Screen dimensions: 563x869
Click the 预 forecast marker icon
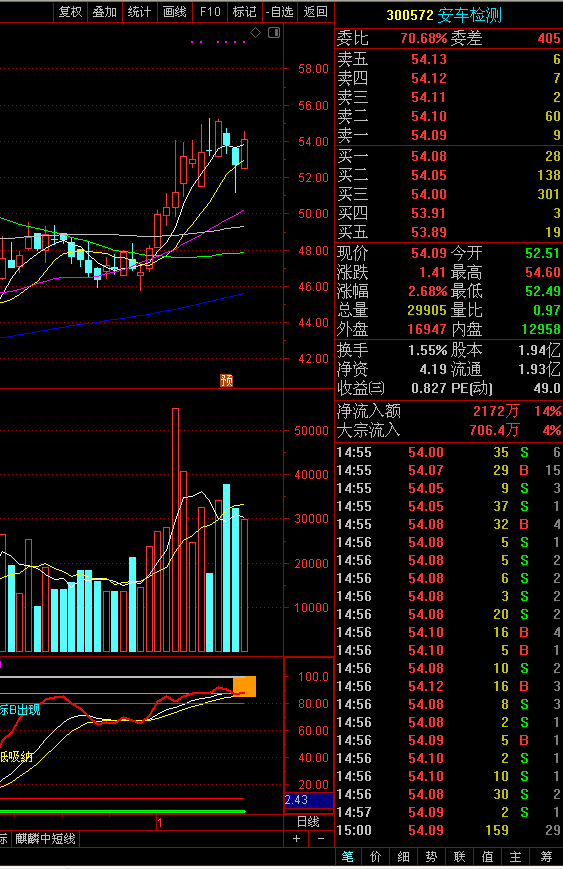click(227, 380)
